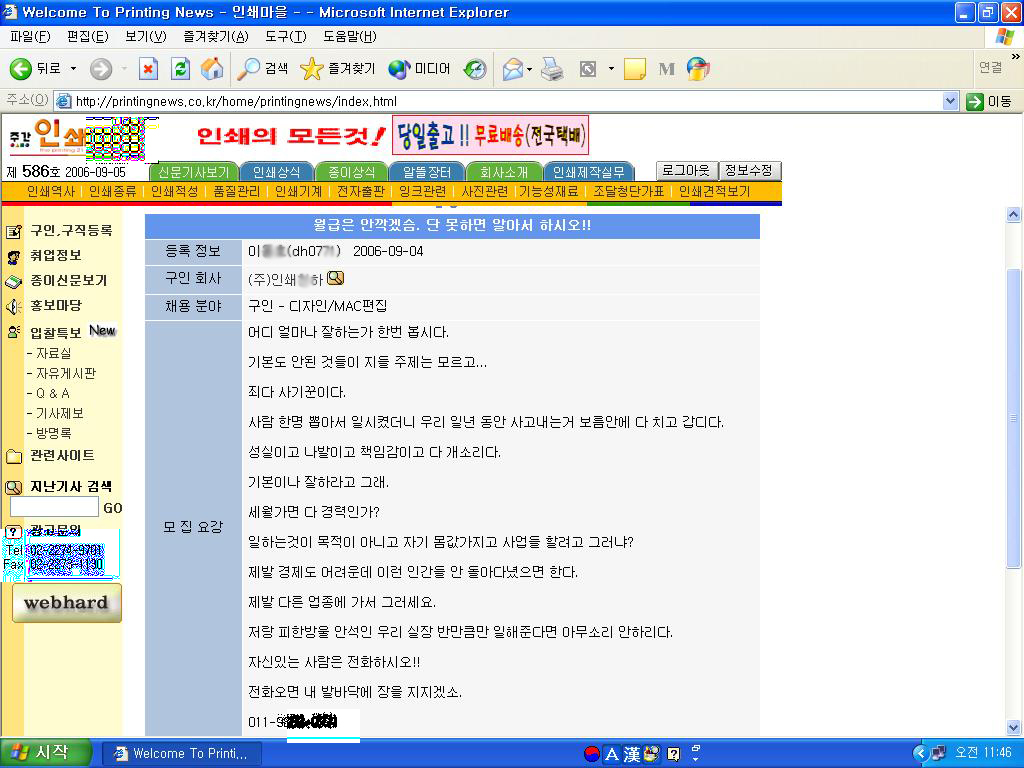Click the 로그아웃 button
Image resolution: width=1024 pixels, height=768 pixels.
(x=685, y=171)
